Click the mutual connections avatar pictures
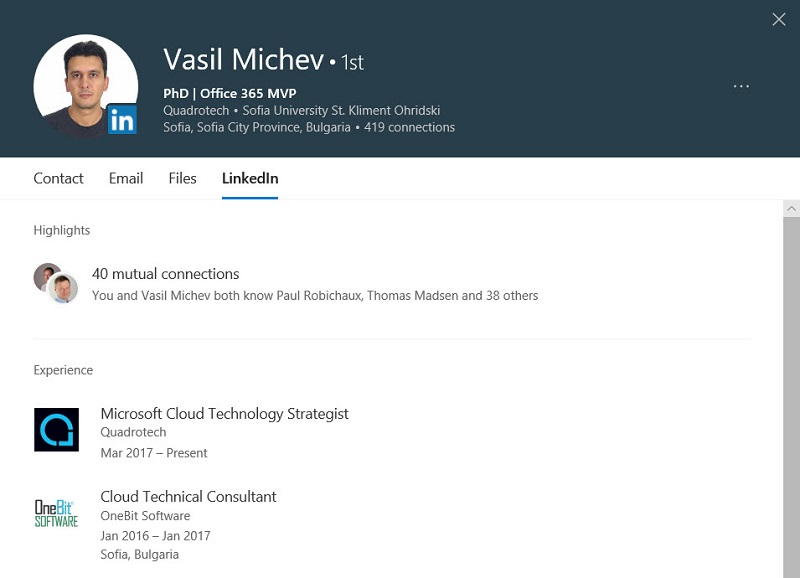Image resolution: width=800 pixels, height=578 pixels. point(56,283)
